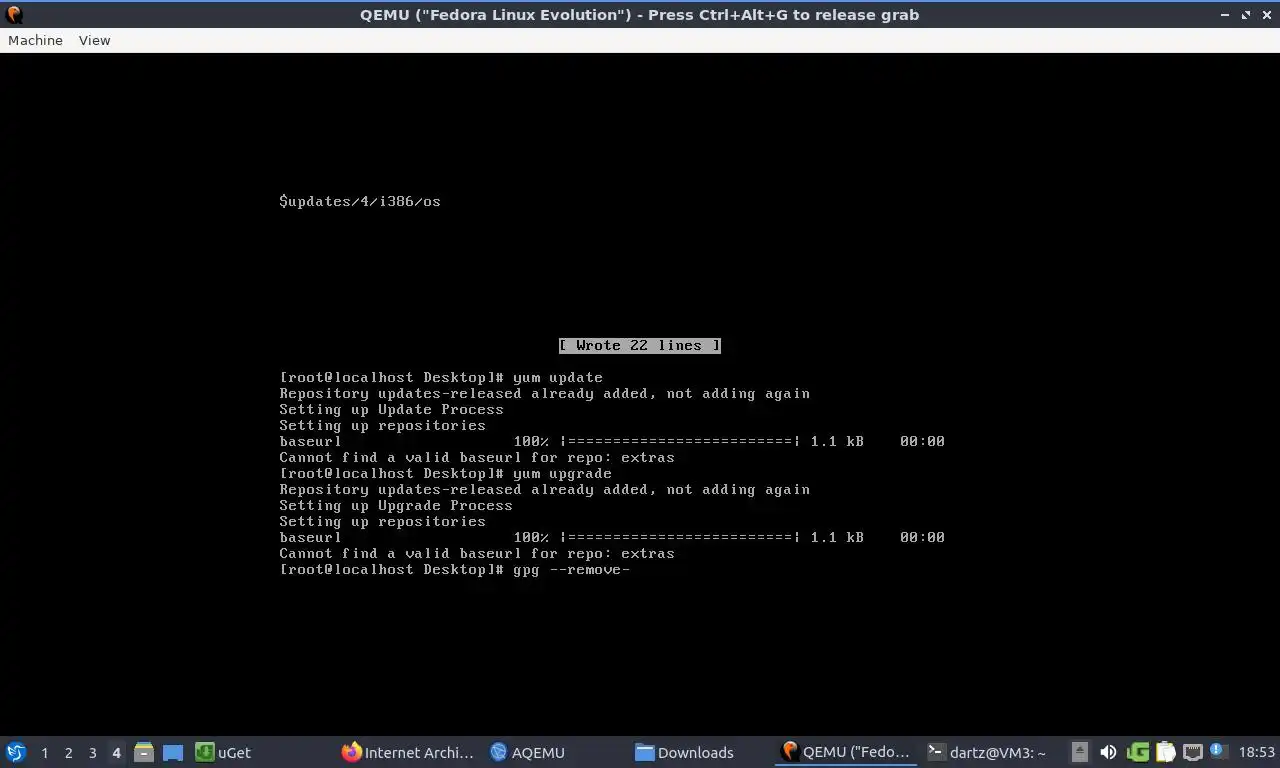Click the 'gpg --remove-' command prompt line
This screenshot has height=768, width=1280.
pos(455,569)
